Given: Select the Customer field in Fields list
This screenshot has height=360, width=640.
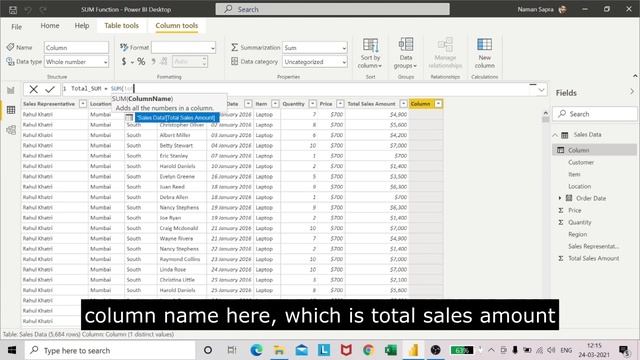Looking at the screenshot, I should 581,162.
